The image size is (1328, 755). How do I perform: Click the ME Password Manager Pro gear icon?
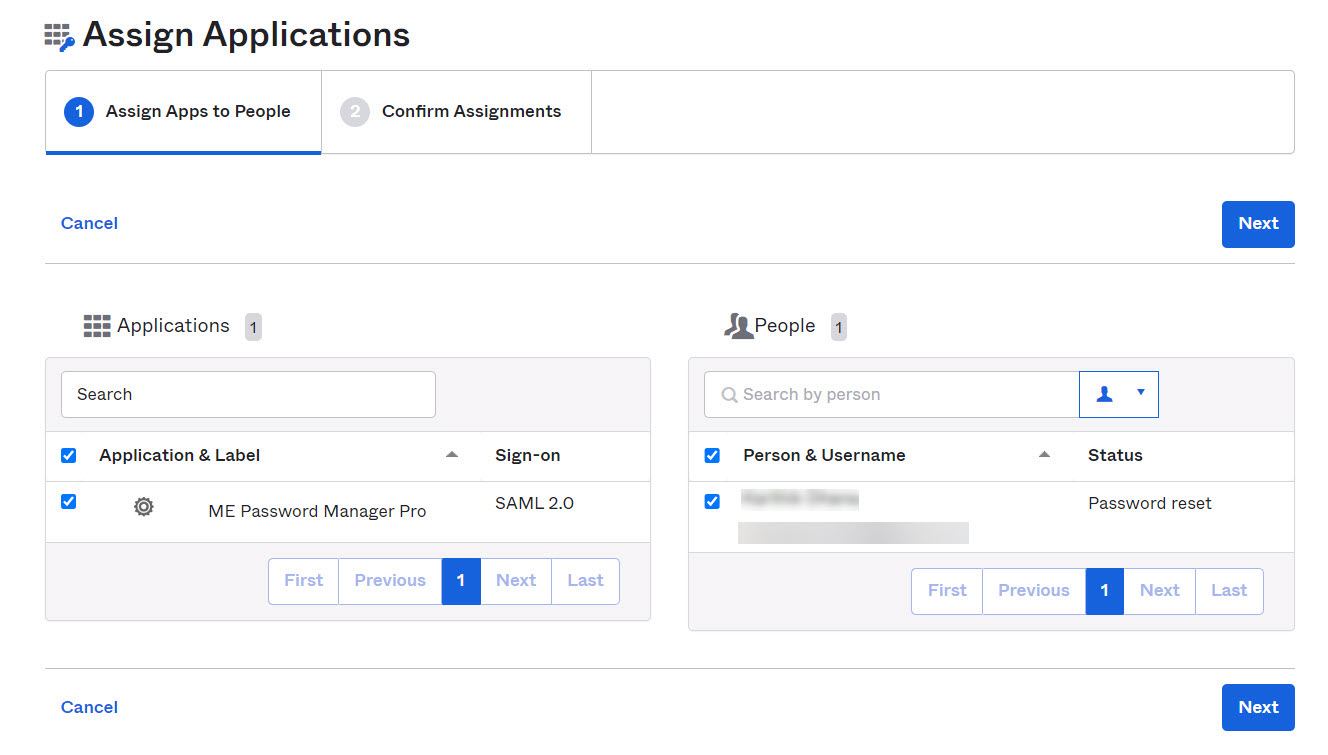(x=144, y=507)
